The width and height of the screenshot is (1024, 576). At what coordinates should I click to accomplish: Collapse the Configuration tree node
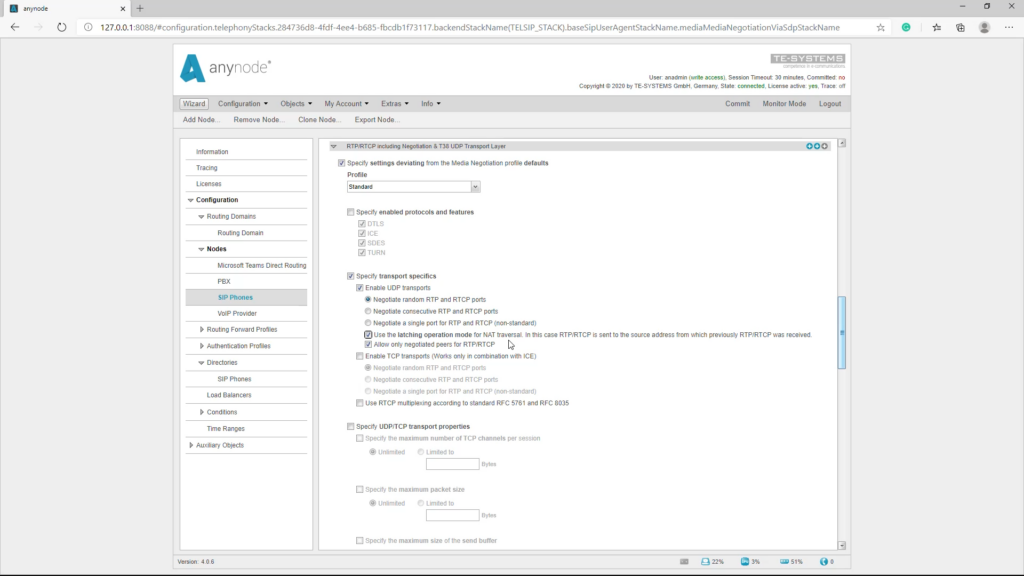[x=191, y=200]
